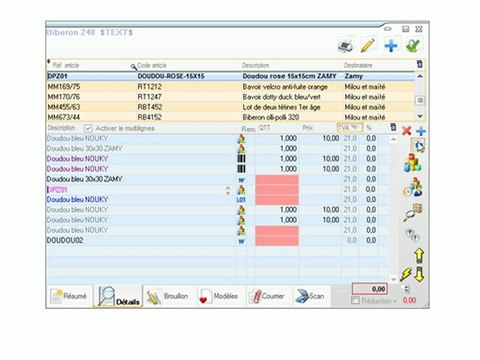
Task: Click the yellow pencil edit icon
Action: 368,45
